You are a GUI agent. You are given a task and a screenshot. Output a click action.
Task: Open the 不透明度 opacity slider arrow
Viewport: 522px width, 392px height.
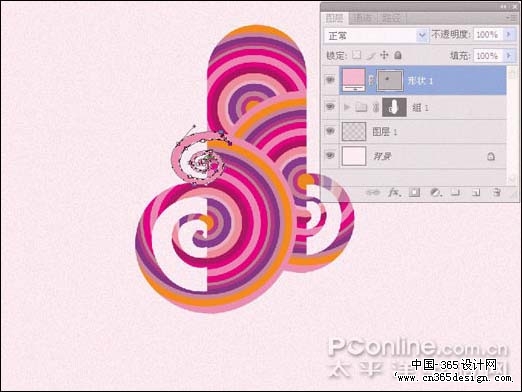tap(509, 35)
